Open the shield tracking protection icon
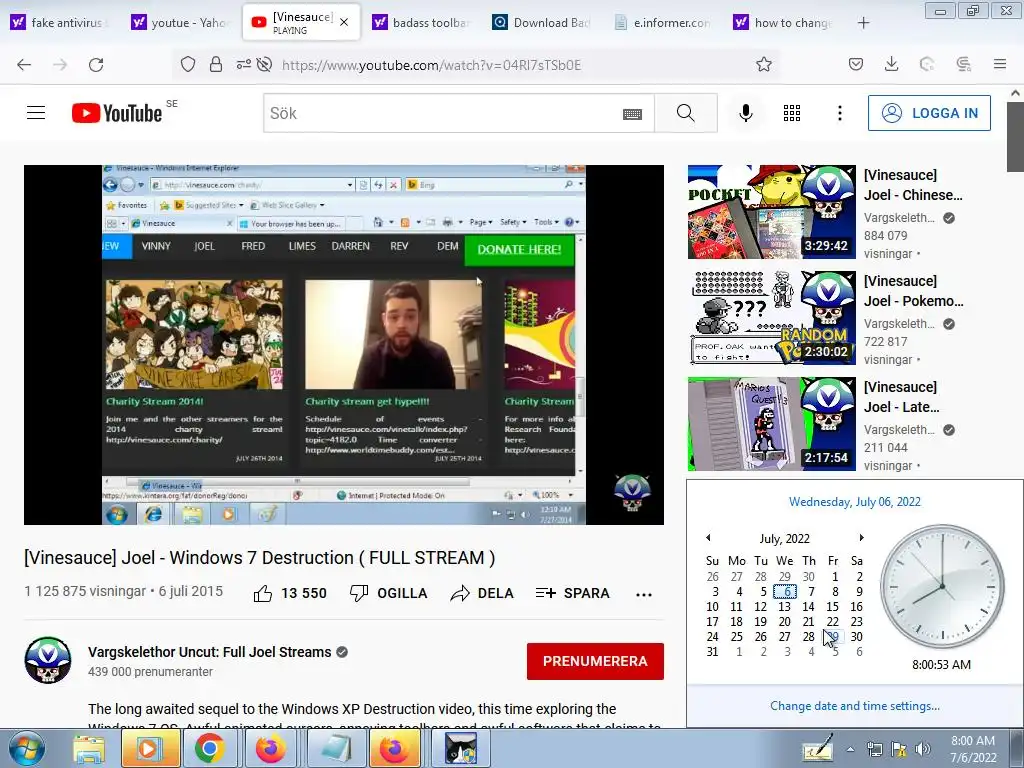 tap(188, 65)
